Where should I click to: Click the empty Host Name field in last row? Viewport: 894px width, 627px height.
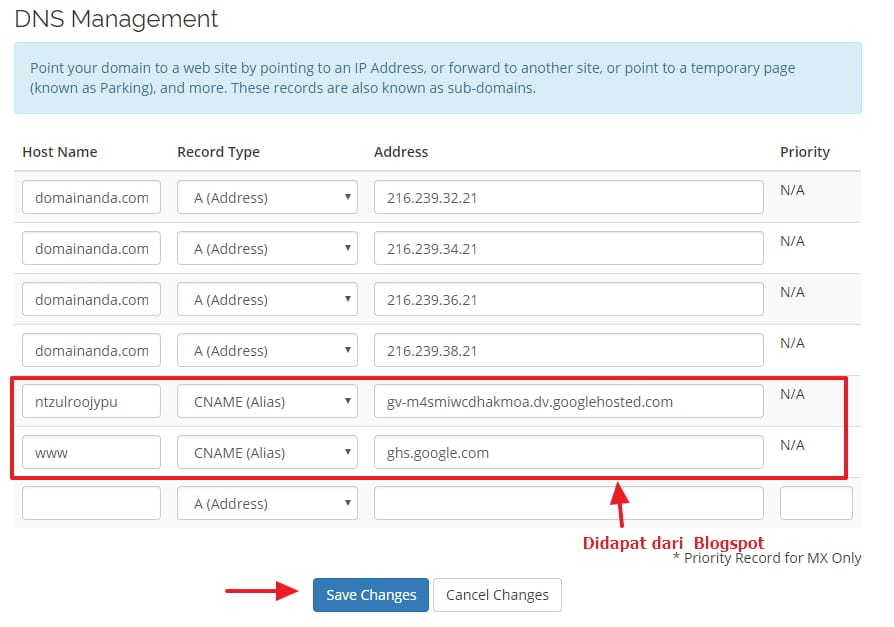click(x=91, y=504)
